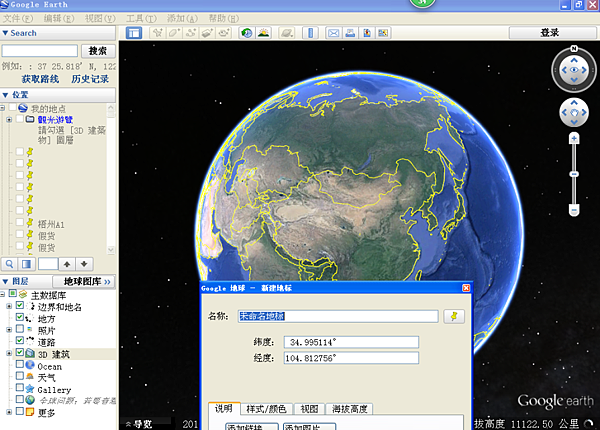Screen dimensions: 600x430
Task: Toggle sunlight across the landscape icon
Action: point(264,33)
